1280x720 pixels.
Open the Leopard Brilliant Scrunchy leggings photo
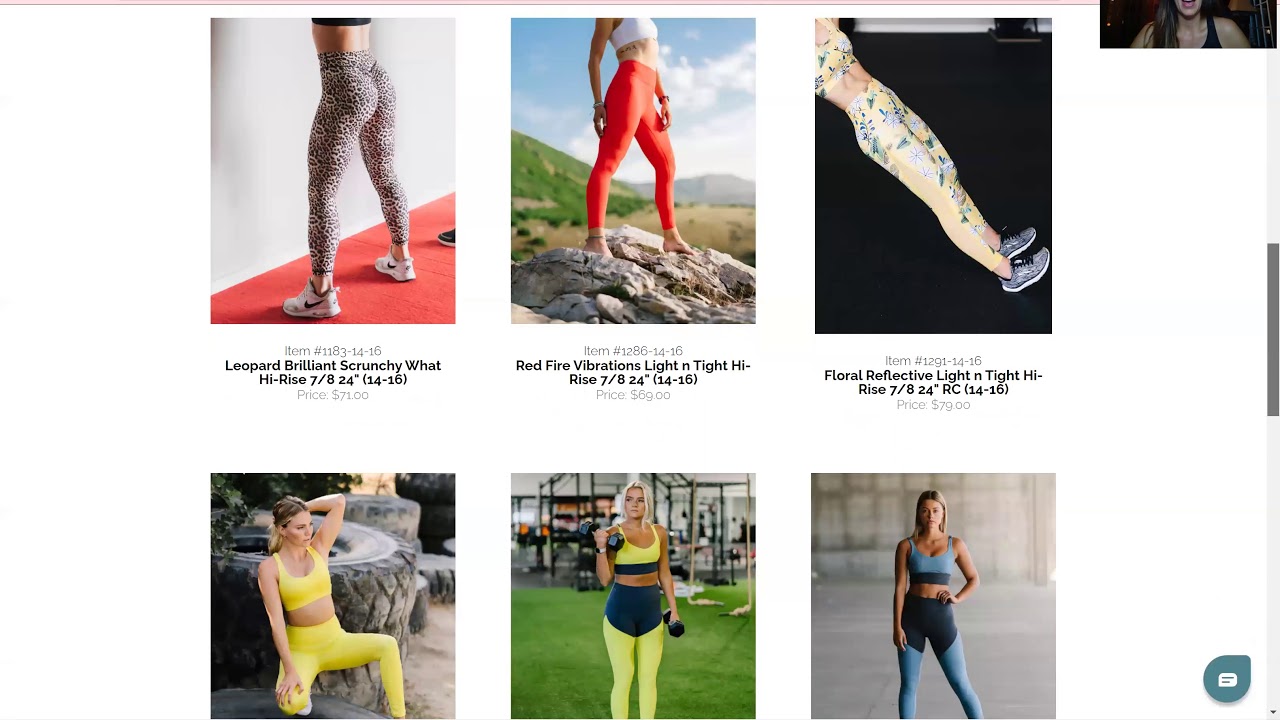[x=333, y=171]
